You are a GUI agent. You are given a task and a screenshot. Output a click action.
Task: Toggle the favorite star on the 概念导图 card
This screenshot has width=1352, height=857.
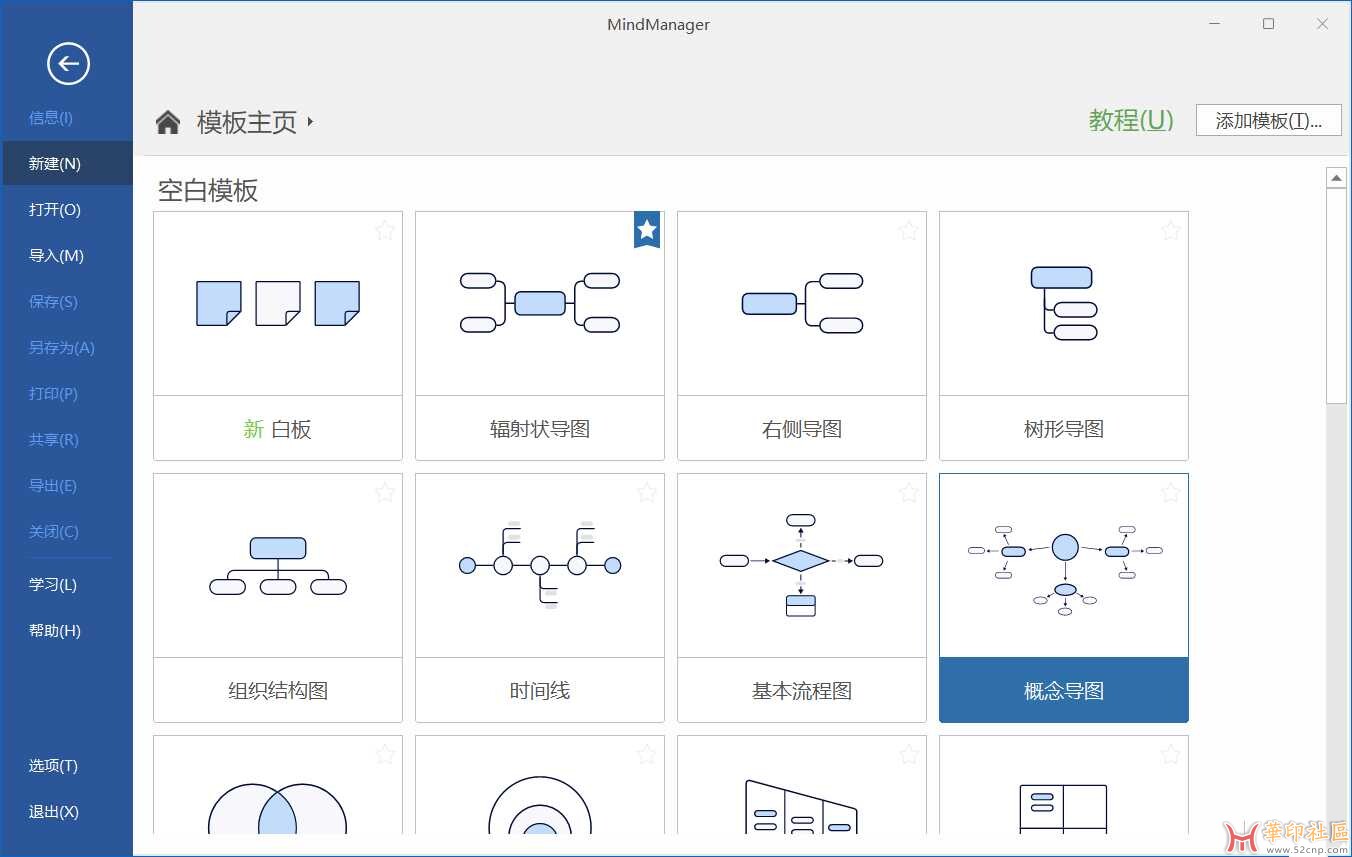[1171, 493]
